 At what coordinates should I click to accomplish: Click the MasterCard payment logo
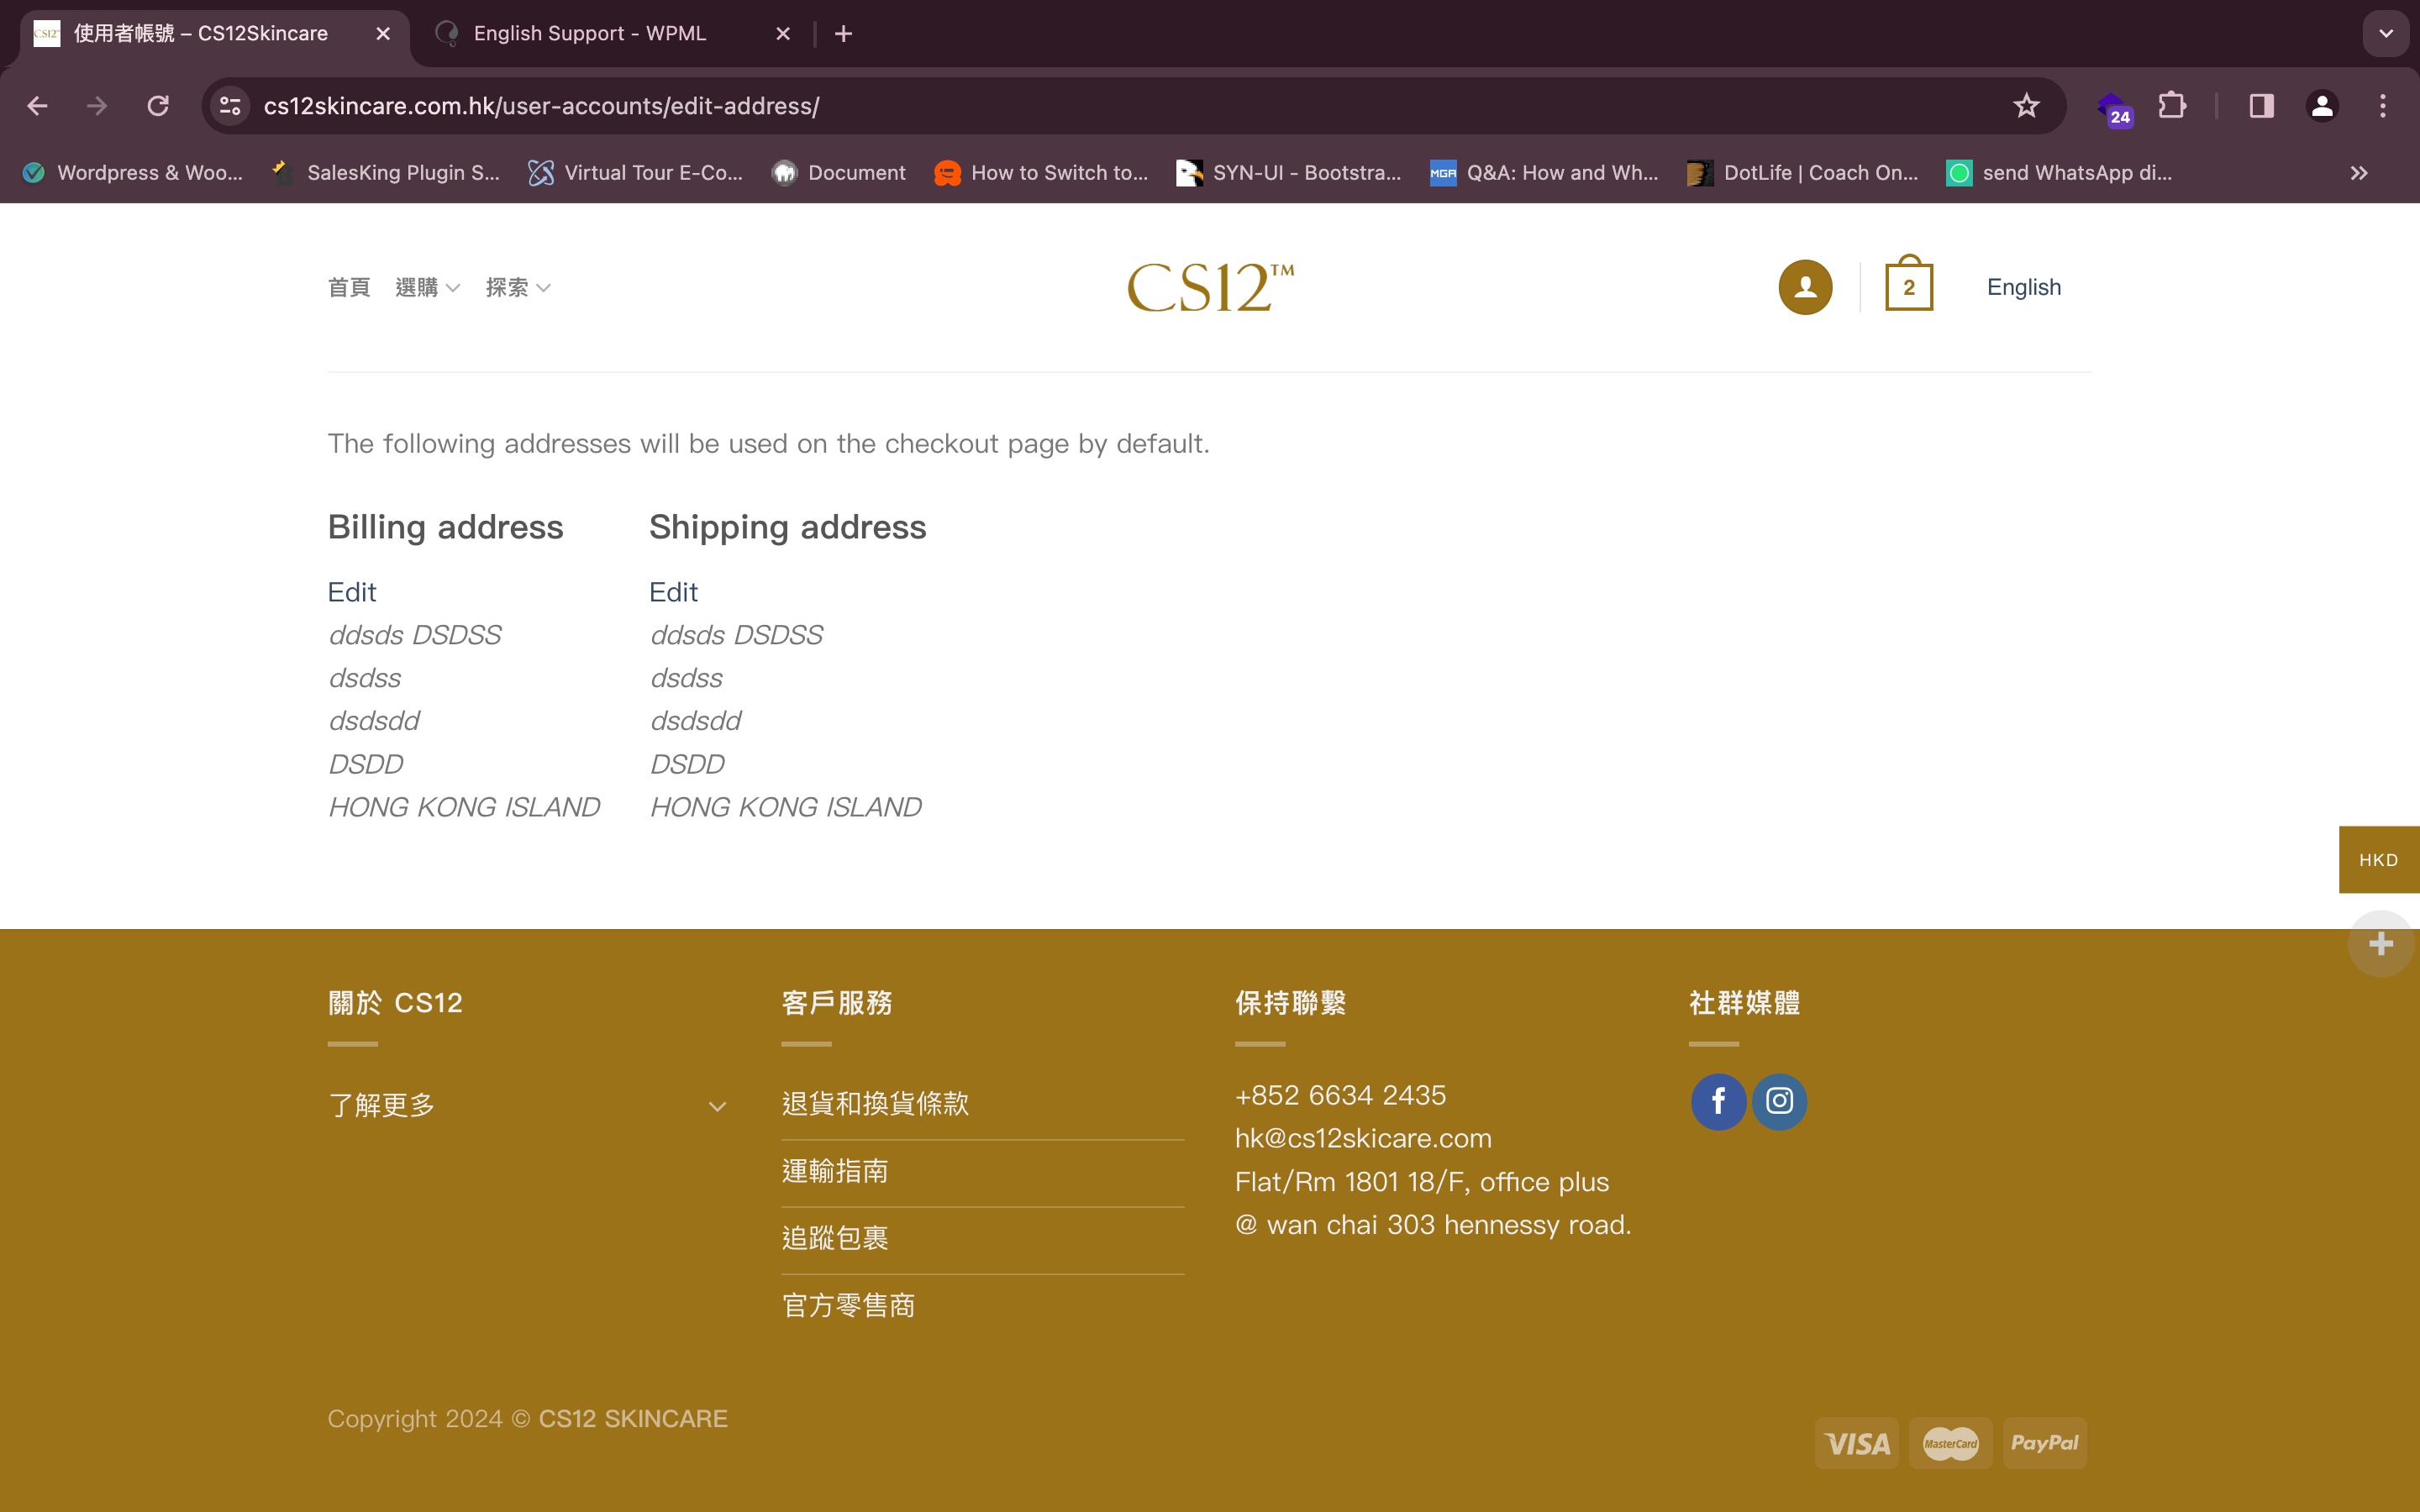[1950, 1443]
